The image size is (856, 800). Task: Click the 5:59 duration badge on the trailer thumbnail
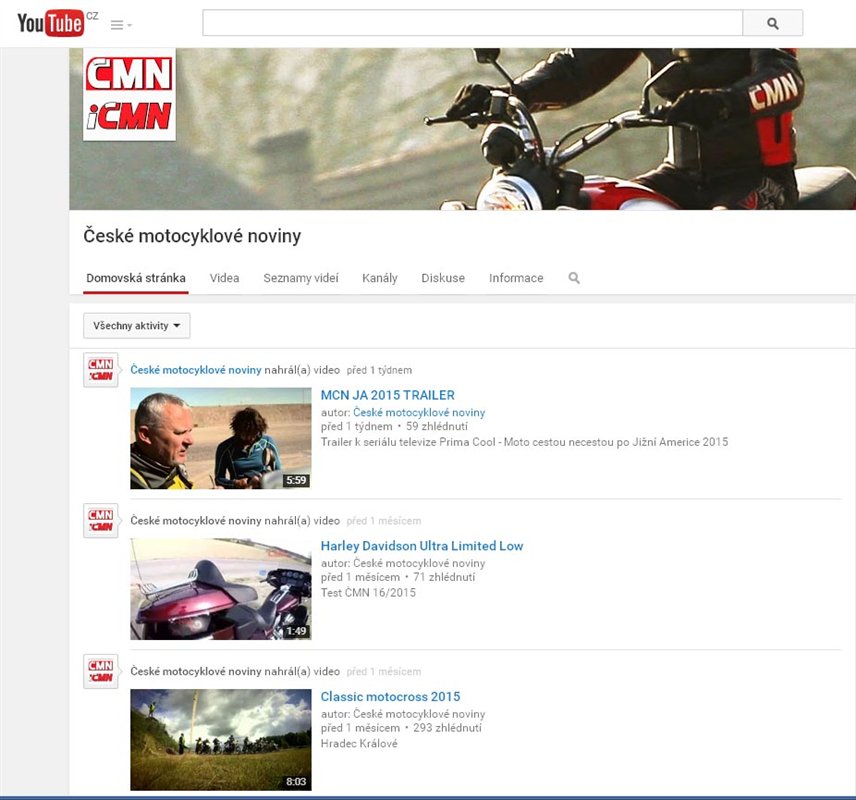pos(296,480)
